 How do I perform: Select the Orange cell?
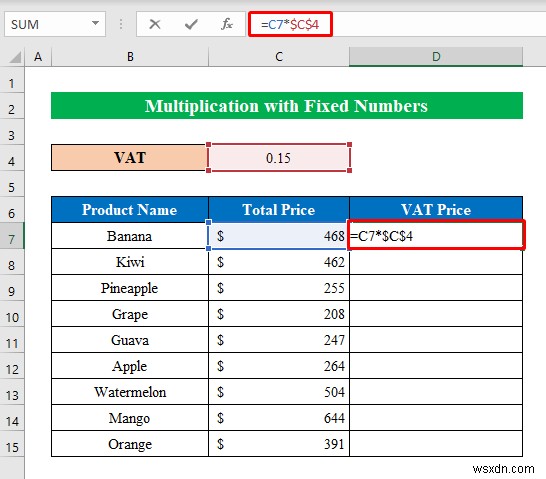[130, 444]
